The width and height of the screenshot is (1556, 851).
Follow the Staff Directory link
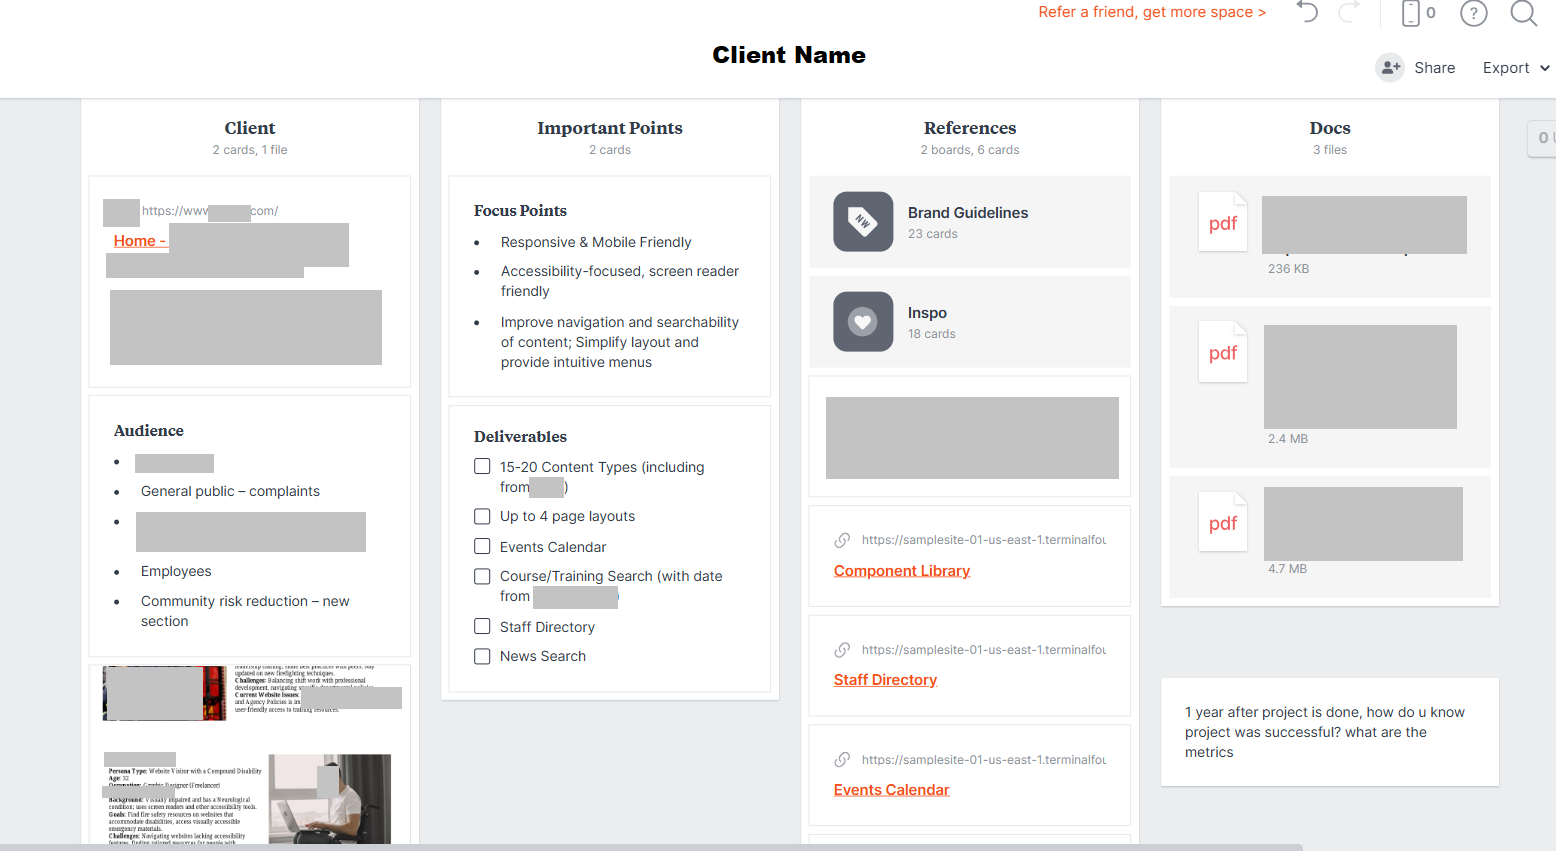[885, 680]
